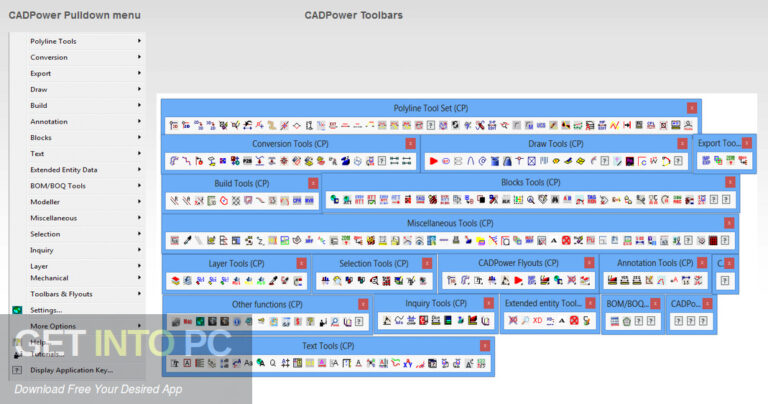
Task: Click the brush icon in Miscellaneous Tools
Action: coord(187,240)
